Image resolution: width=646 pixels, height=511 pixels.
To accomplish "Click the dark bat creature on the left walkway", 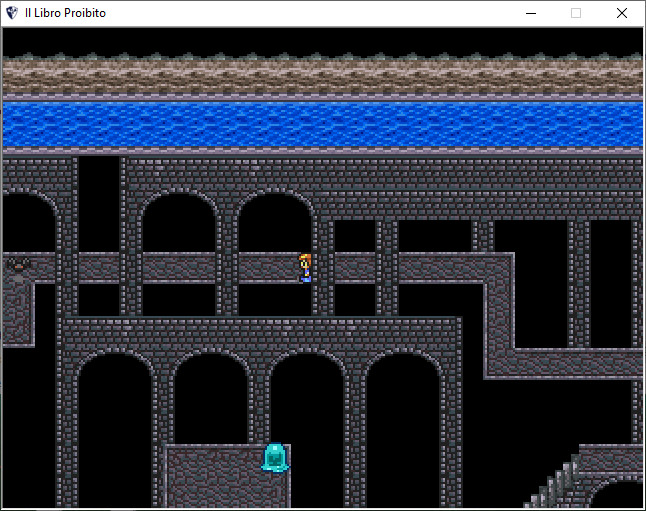I will [19, 265].
